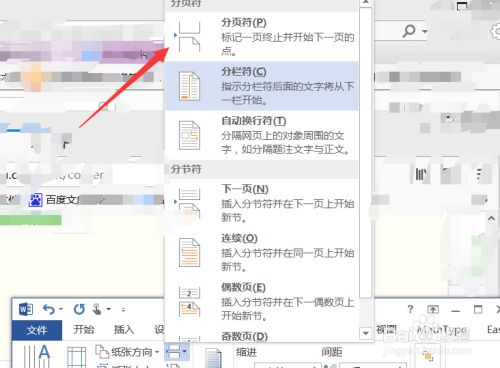Open Customize Quick Access Toolbar dropdown
The image size is (500, 368).
(123, 310)
